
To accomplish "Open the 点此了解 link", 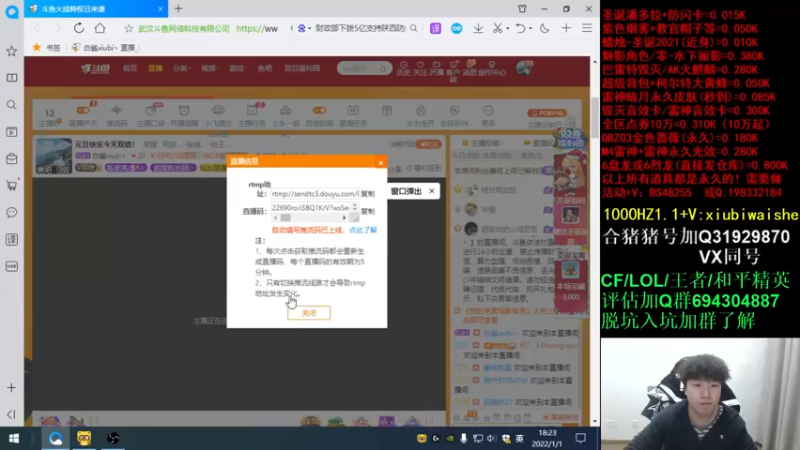I will [x=363, y=230].
